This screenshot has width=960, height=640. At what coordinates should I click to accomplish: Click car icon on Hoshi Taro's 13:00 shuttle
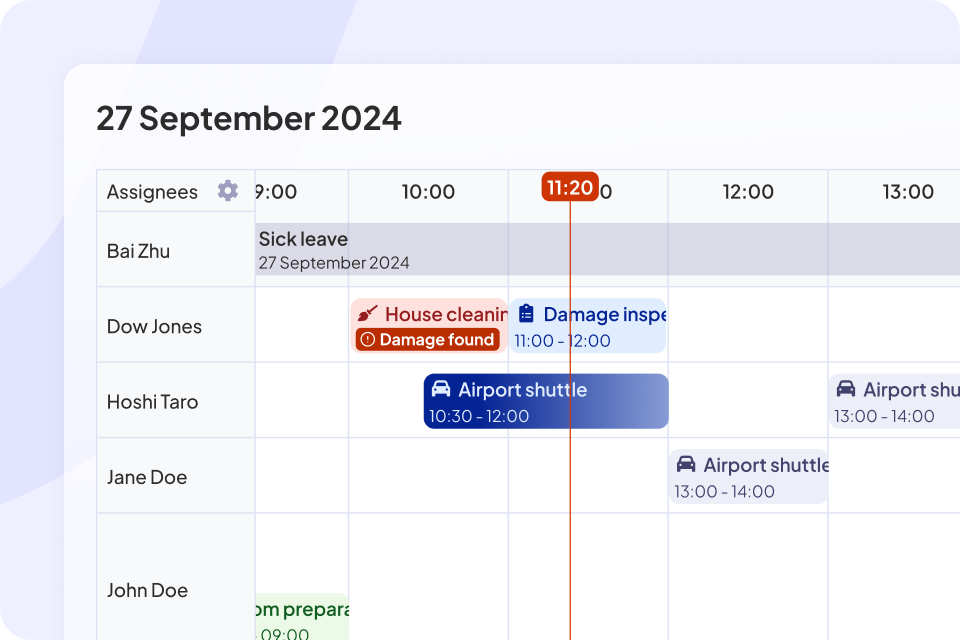[x=846, y=390]
